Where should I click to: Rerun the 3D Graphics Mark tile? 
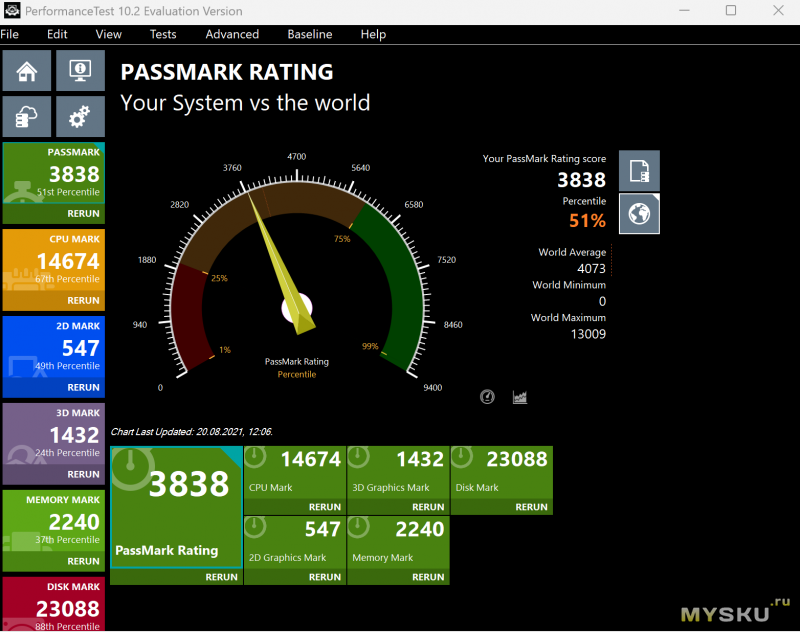(x=428, y=507)
